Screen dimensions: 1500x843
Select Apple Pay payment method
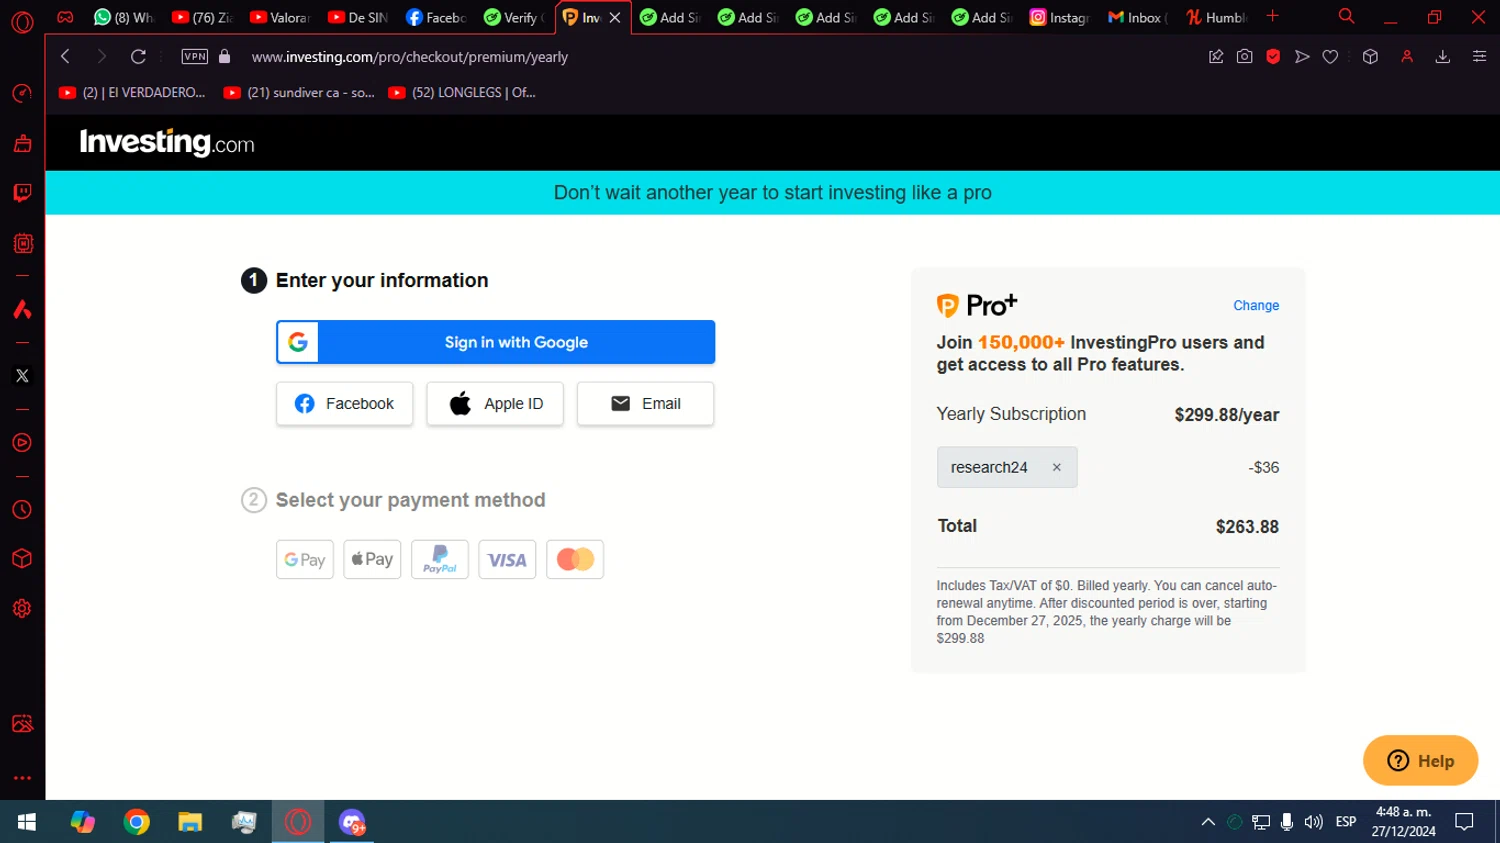372,560
